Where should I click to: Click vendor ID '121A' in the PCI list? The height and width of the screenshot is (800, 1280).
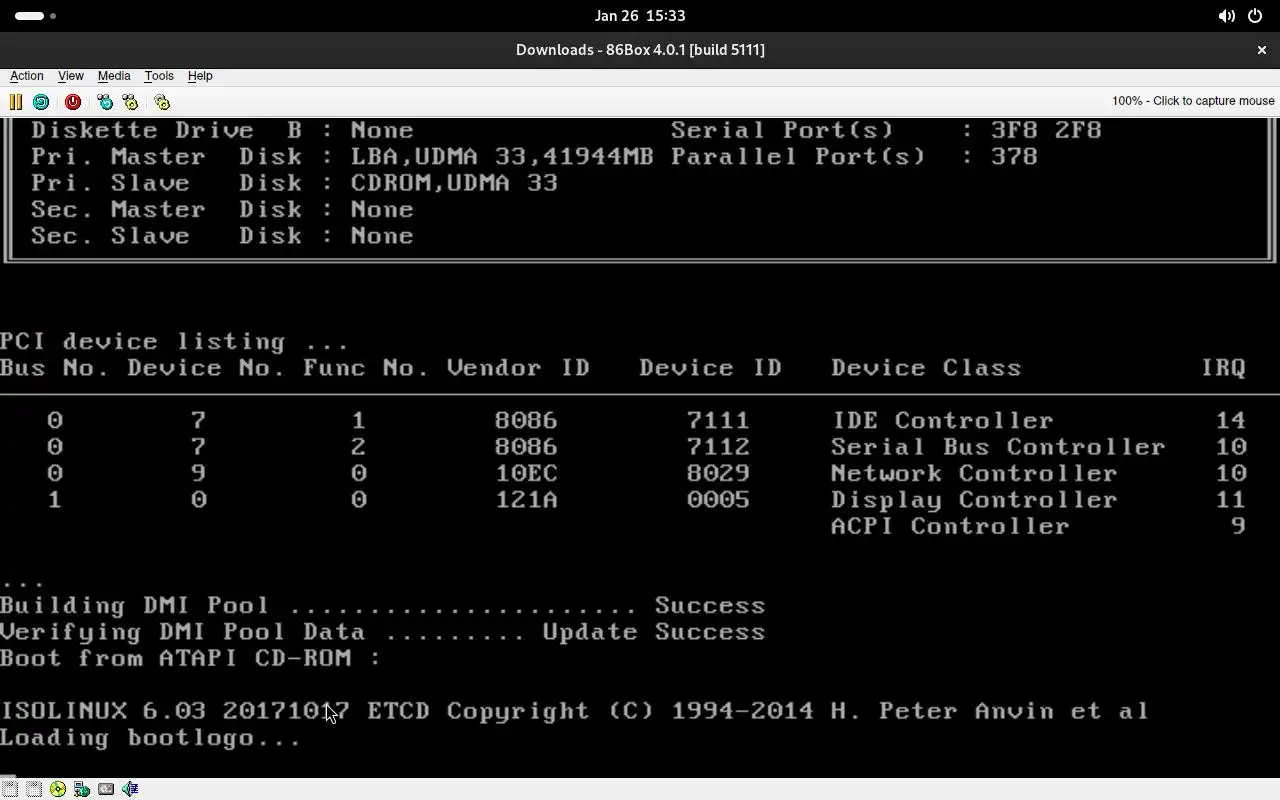pos(526,500)
